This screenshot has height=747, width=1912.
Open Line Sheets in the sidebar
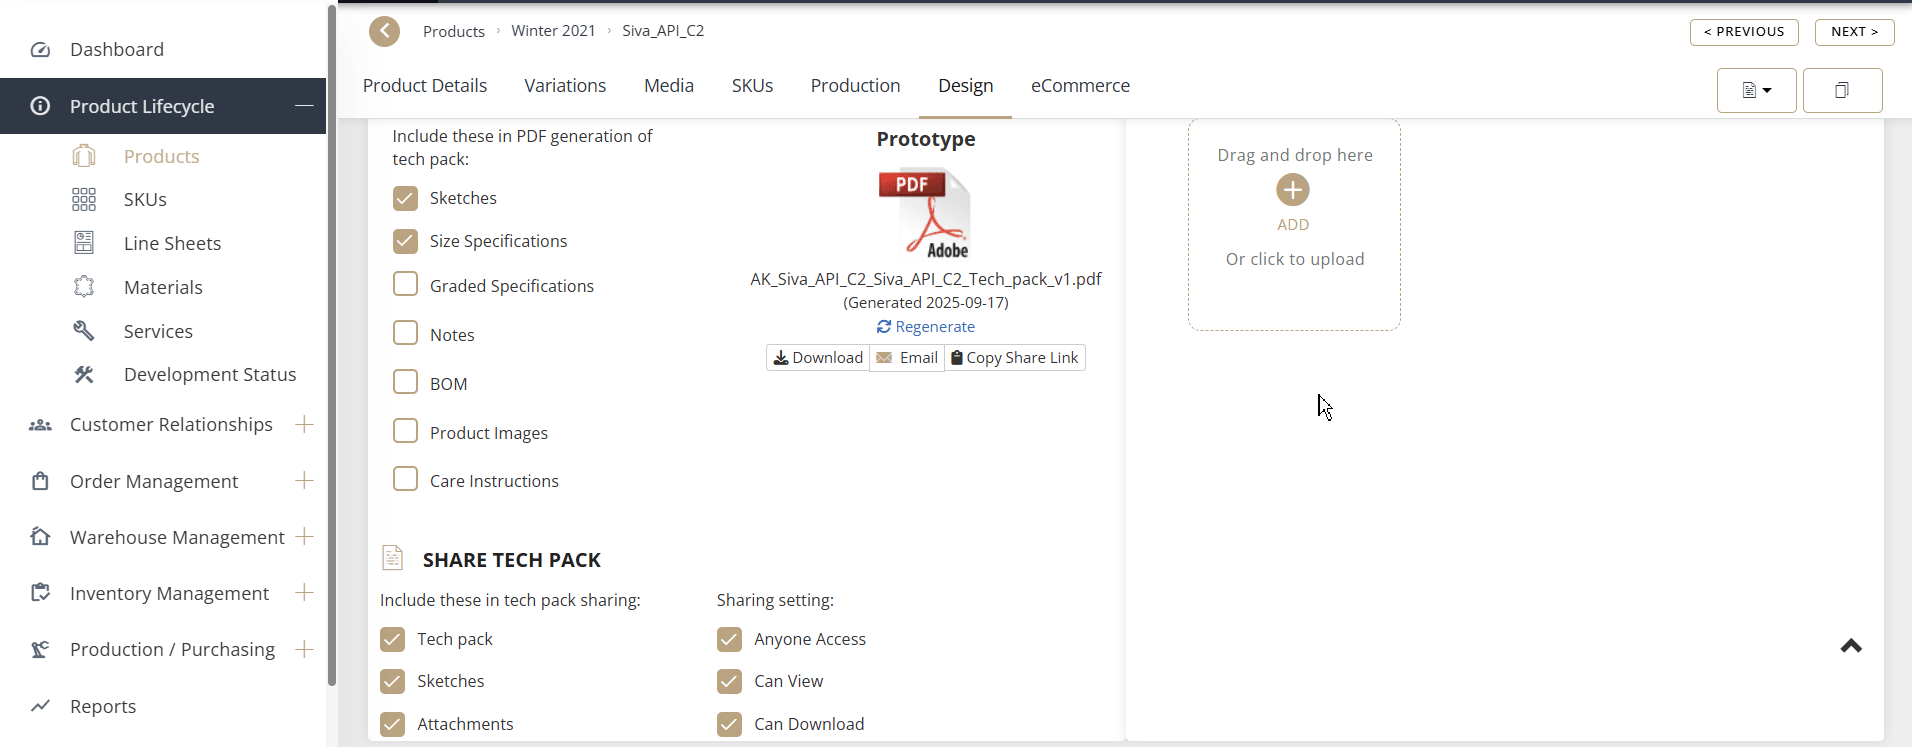click(172, 244)
